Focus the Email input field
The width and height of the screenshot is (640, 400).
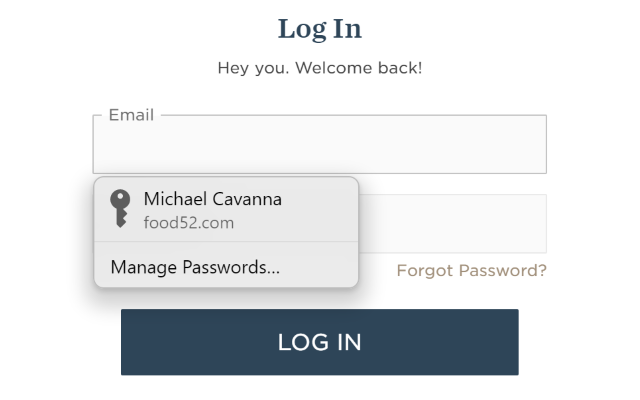pos(320,144)
